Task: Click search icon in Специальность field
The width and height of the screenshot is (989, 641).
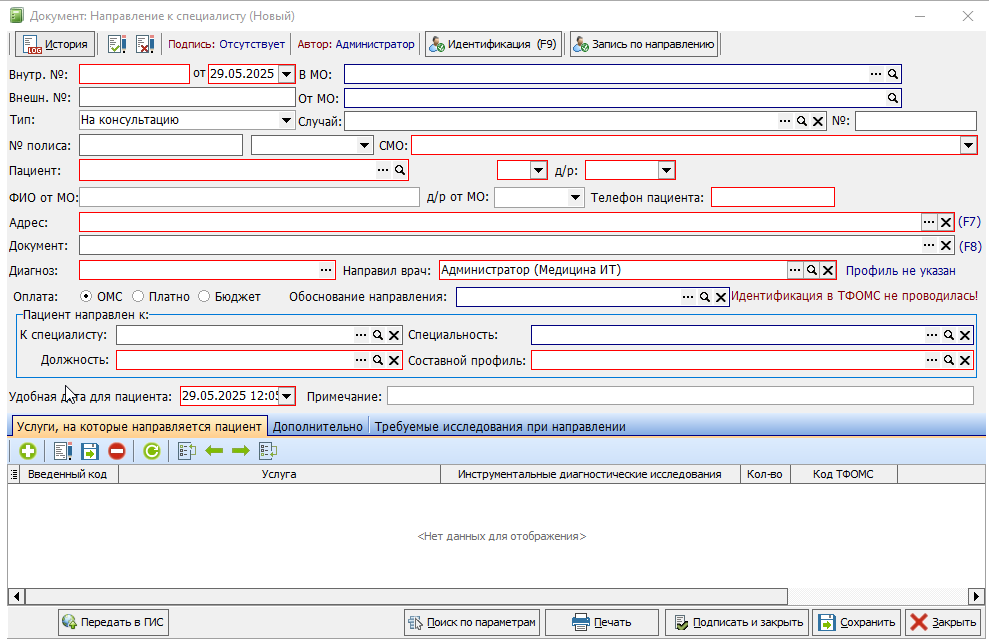Action: point(949,335)
